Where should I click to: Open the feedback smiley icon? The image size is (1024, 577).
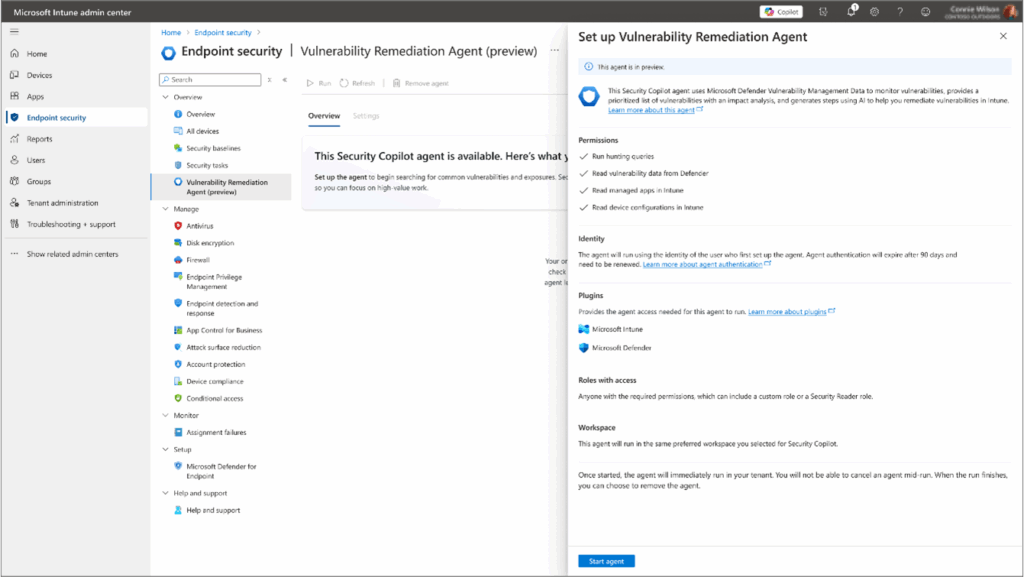click(x=925, y=12)
